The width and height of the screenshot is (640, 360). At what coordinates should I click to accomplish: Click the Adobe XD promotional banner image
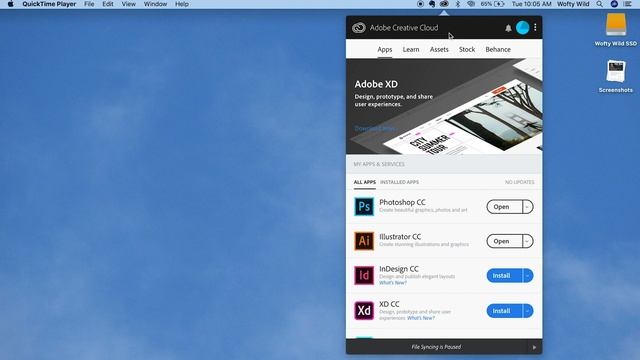tap(444, 106)
